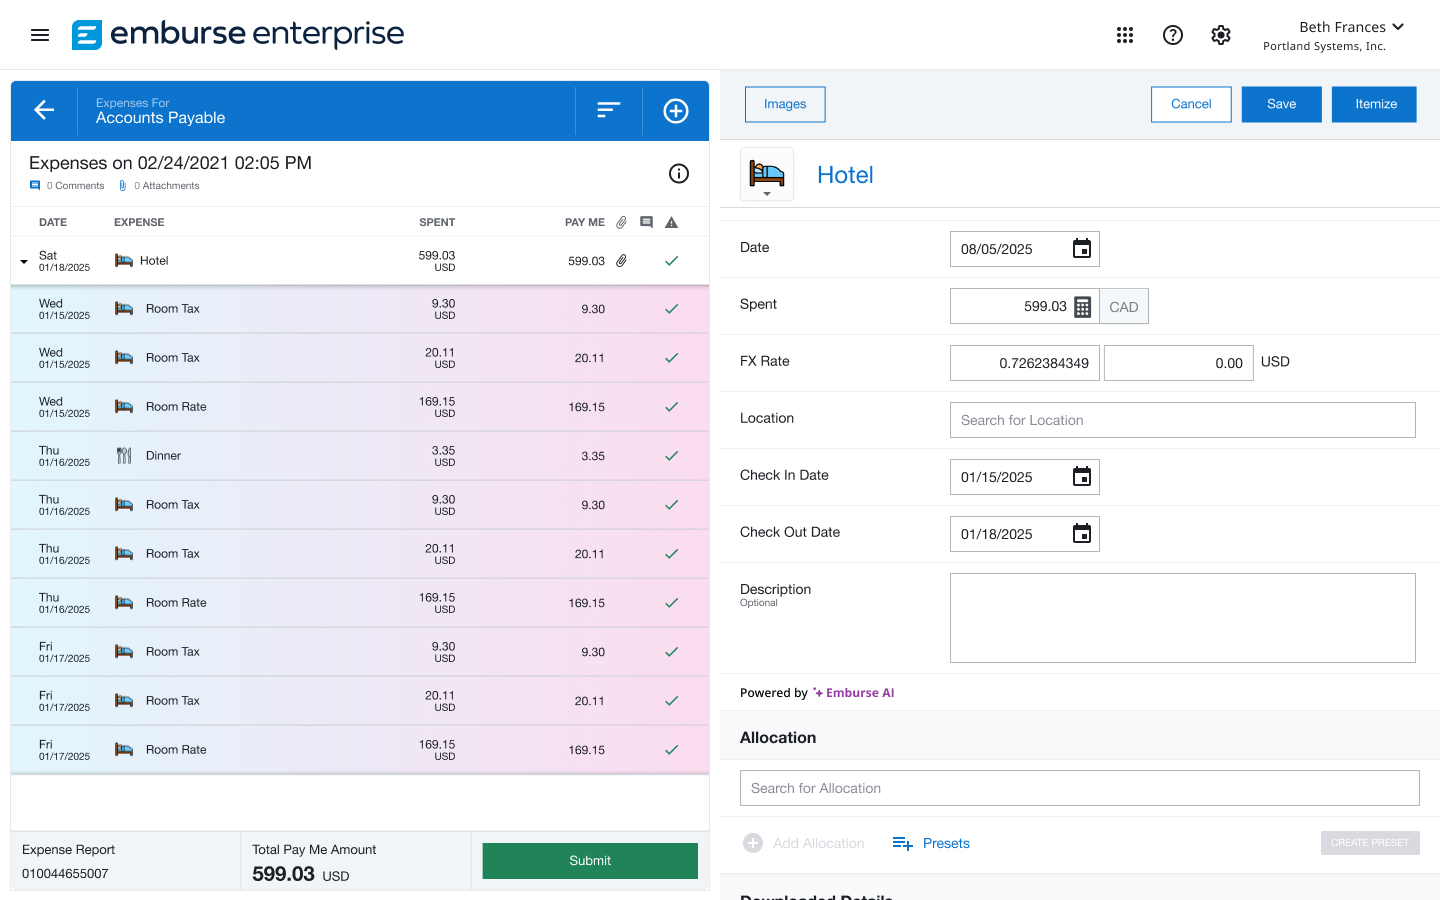This screenshot has height=900, width=1440.
Task: Toggle the checkmark on the Hotel expense row
Action: coord(671,260)
